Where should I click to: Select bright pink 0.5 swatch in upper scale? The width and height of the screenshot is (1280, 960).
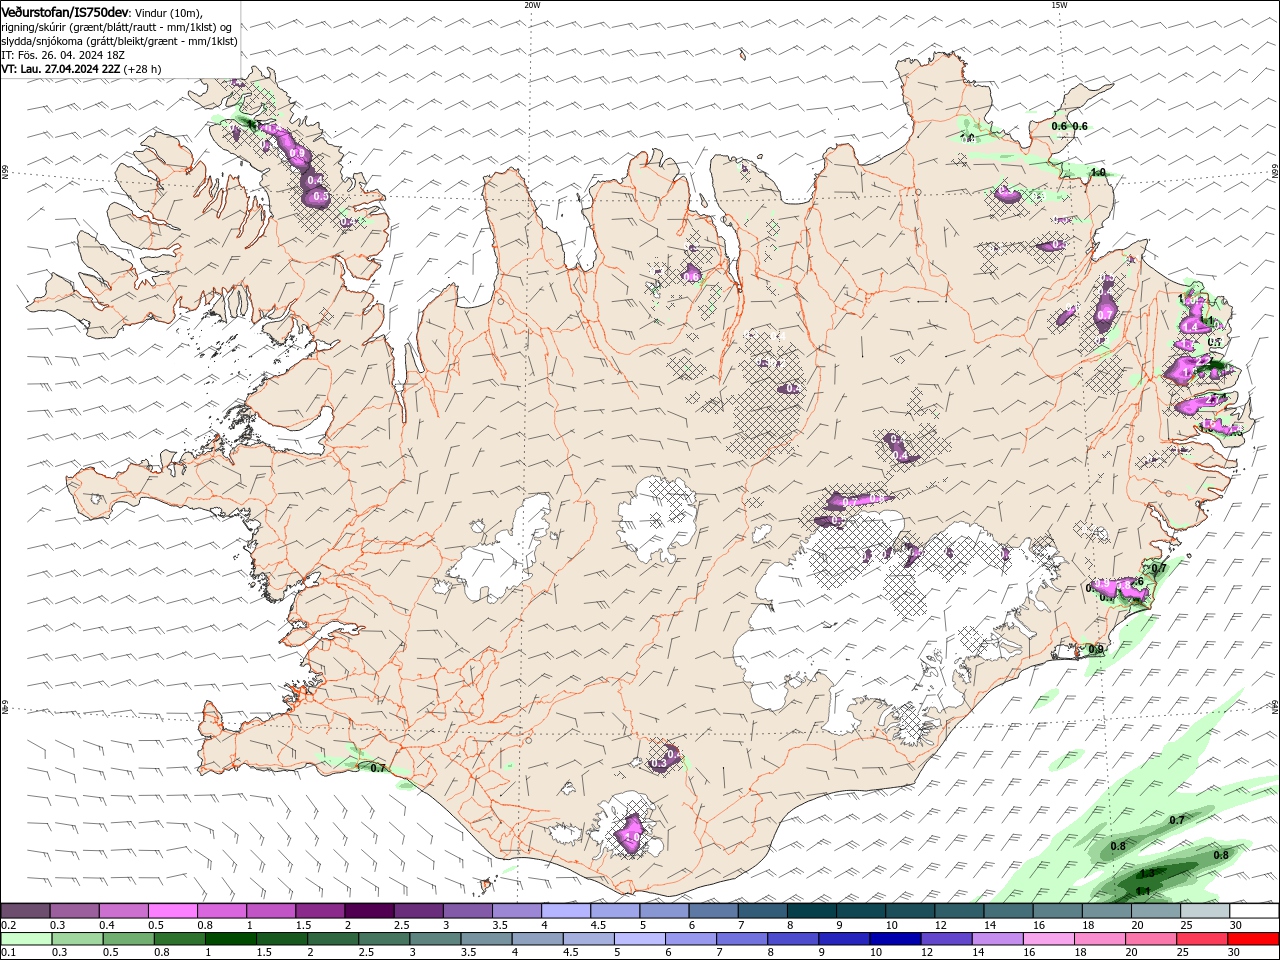pyautogui.click(x=172, y=911)
